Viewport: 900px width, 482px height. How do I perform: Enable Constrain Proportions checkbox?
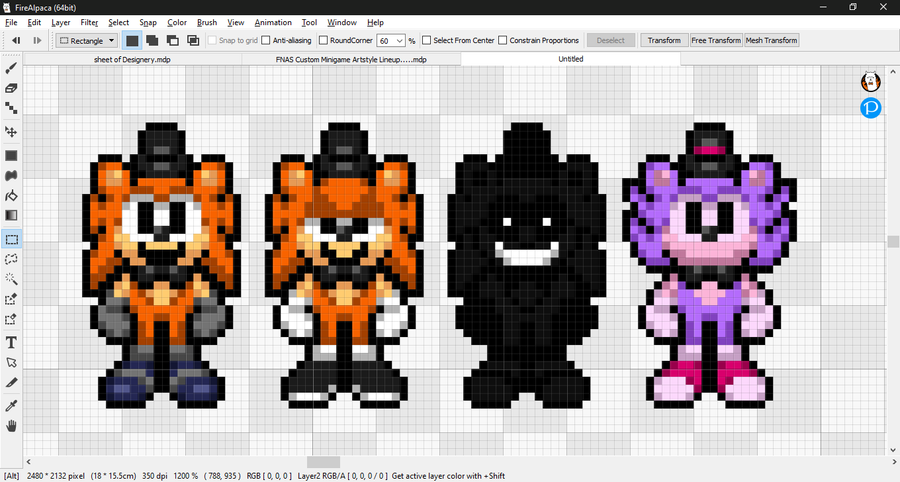pos(503,40)
